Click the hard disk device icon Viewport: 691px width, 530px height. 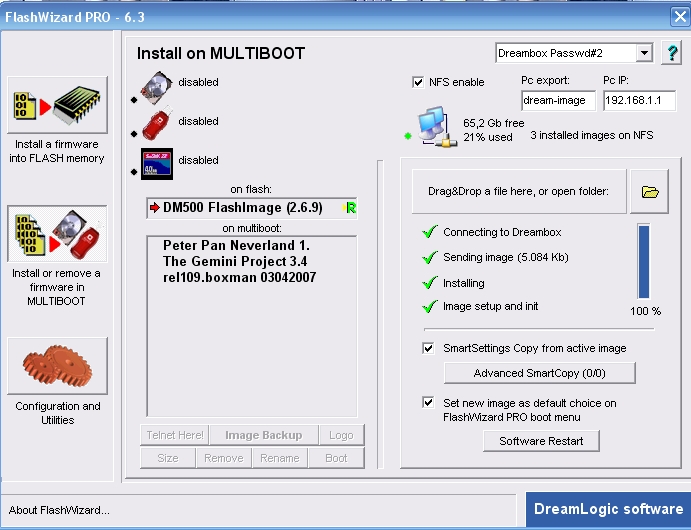pyautogui.click(x=156, y=87)
